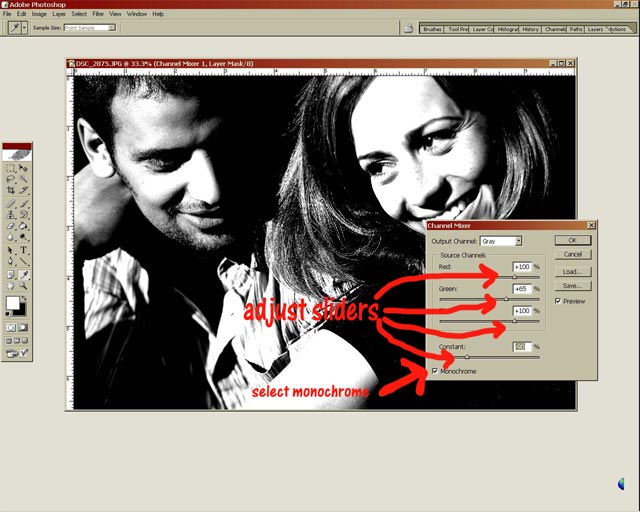Click the Load... button

point(573,272)
